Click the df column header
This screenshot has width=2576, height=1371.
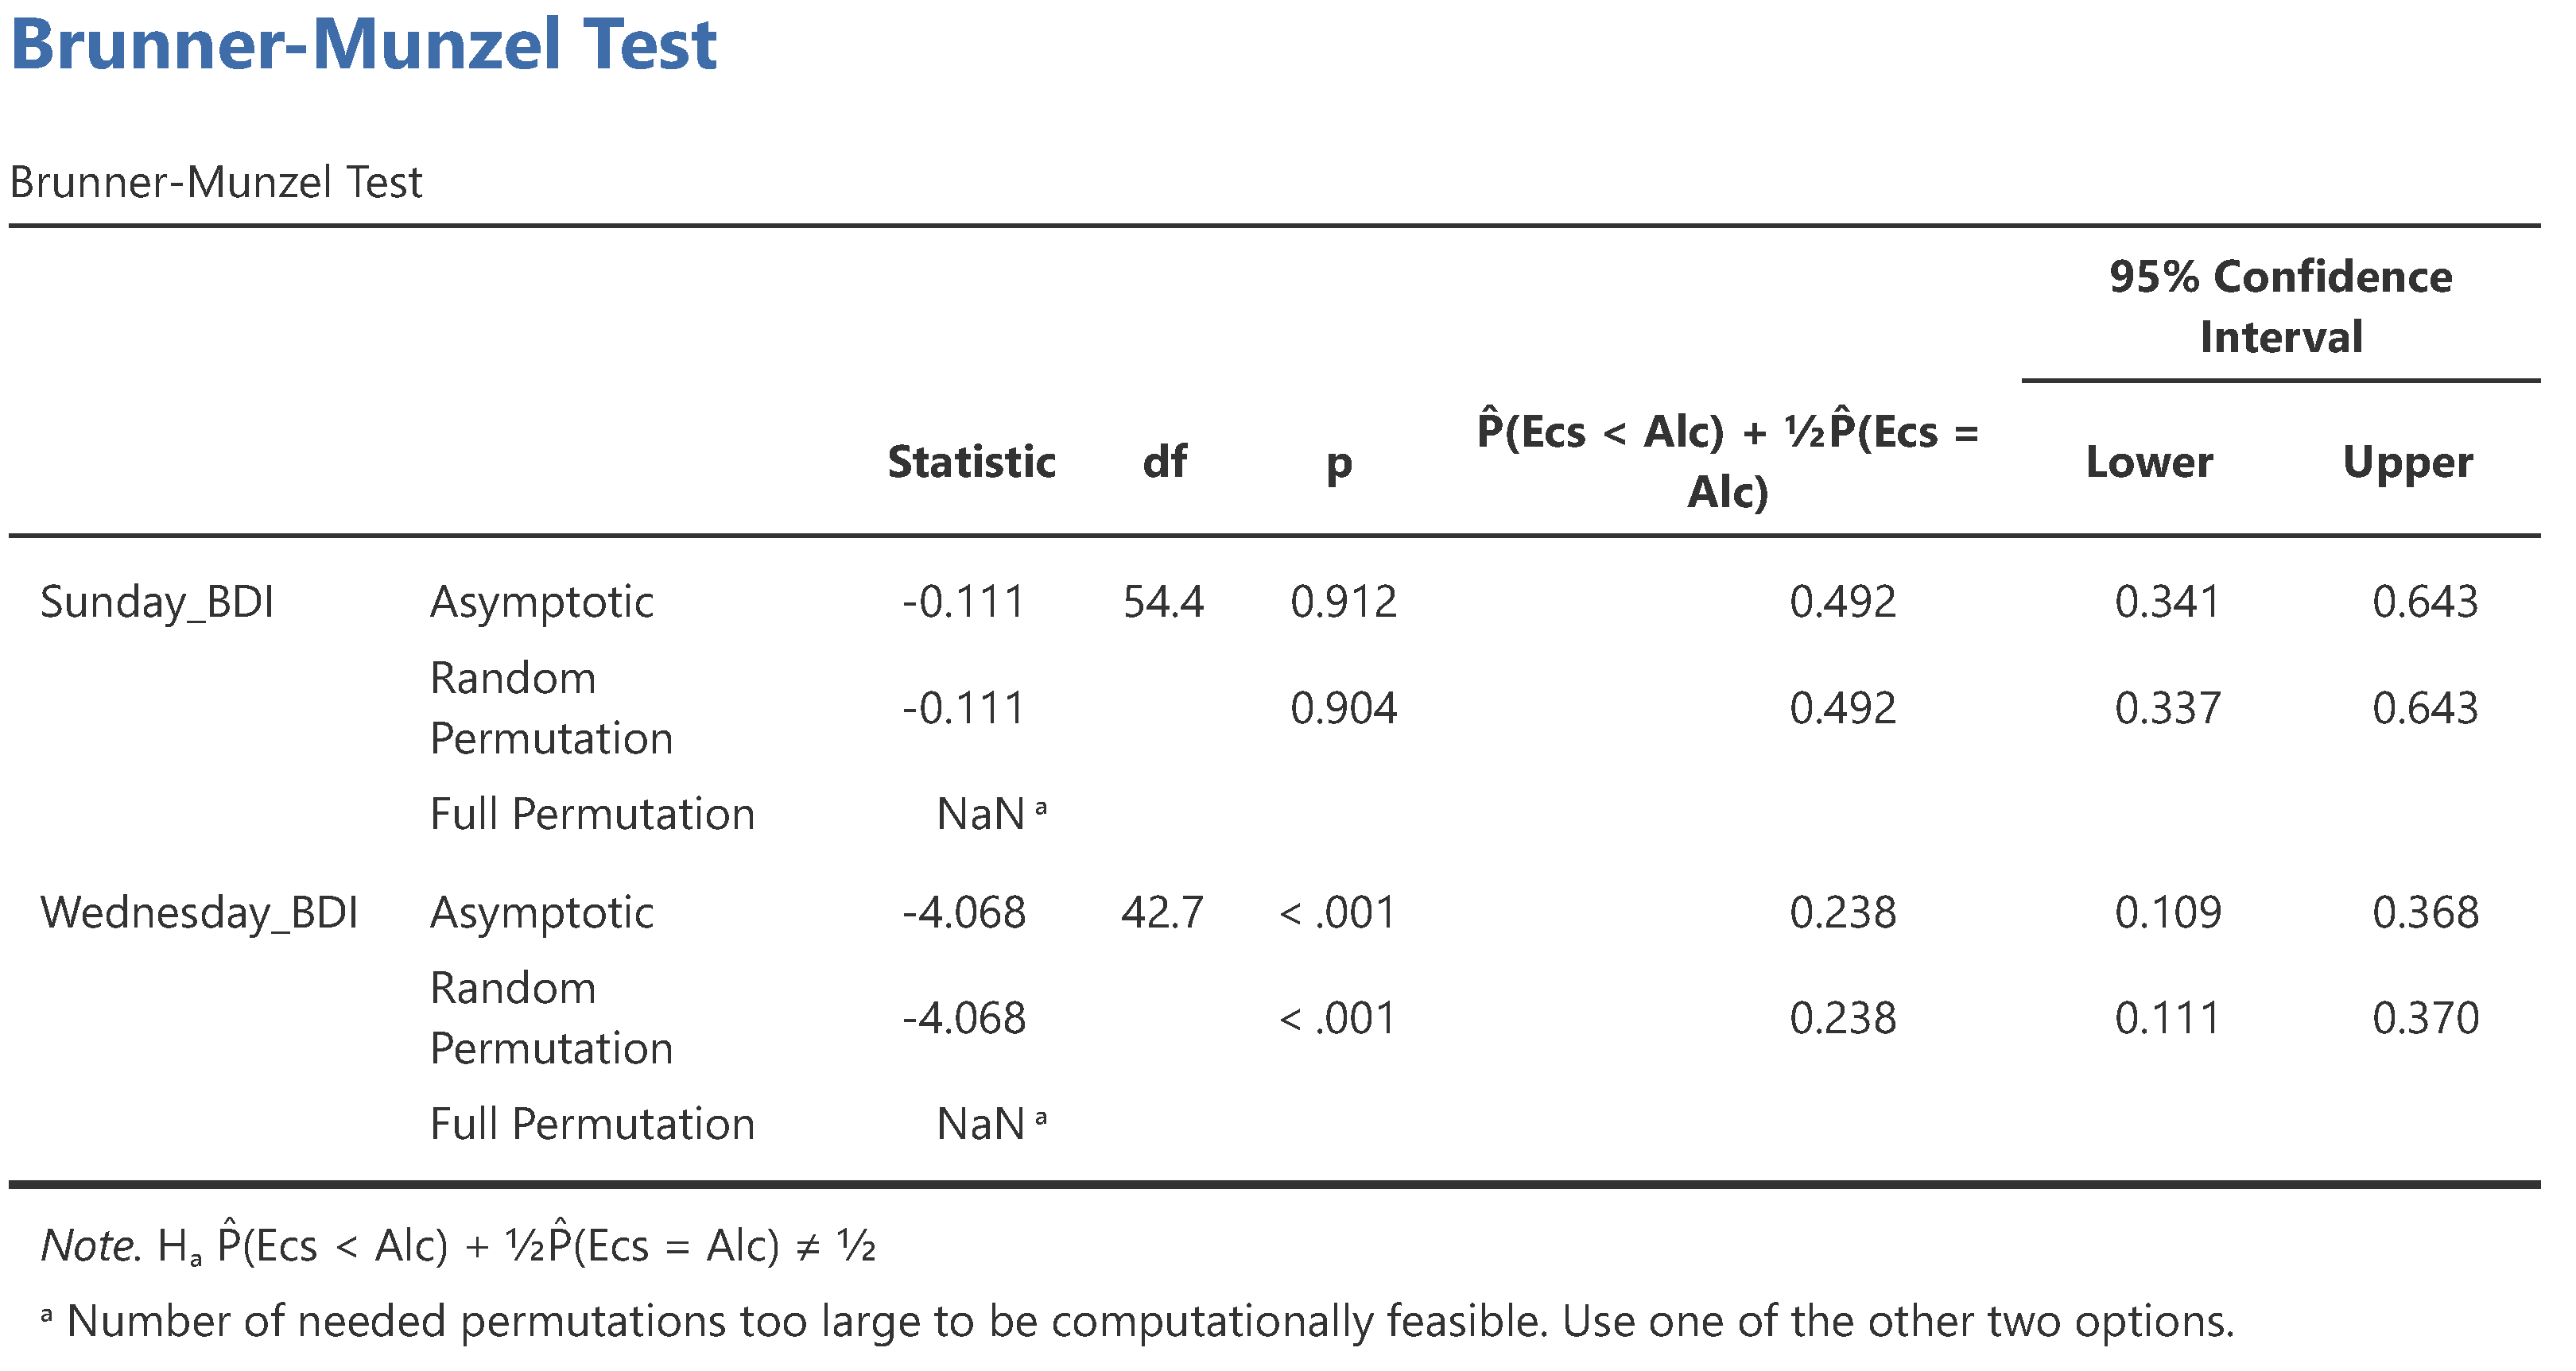pyautogui.click(x=1164, y=462)
